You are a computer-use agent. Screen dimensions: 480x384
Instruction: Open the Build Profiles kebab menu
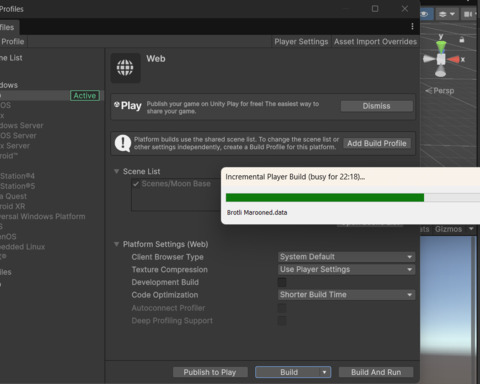click(412, 26)
